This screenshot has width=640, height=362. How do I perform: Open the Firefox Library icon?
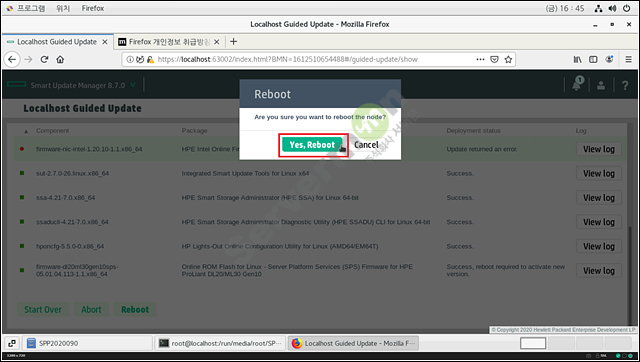click(578, 60)
